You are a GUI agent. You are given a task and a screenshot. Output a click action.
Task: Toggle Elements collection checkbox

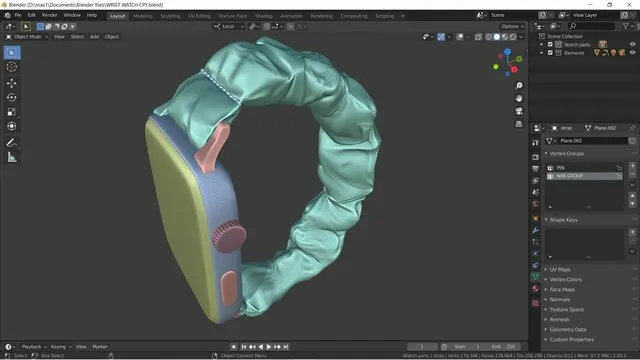point(550,53)
